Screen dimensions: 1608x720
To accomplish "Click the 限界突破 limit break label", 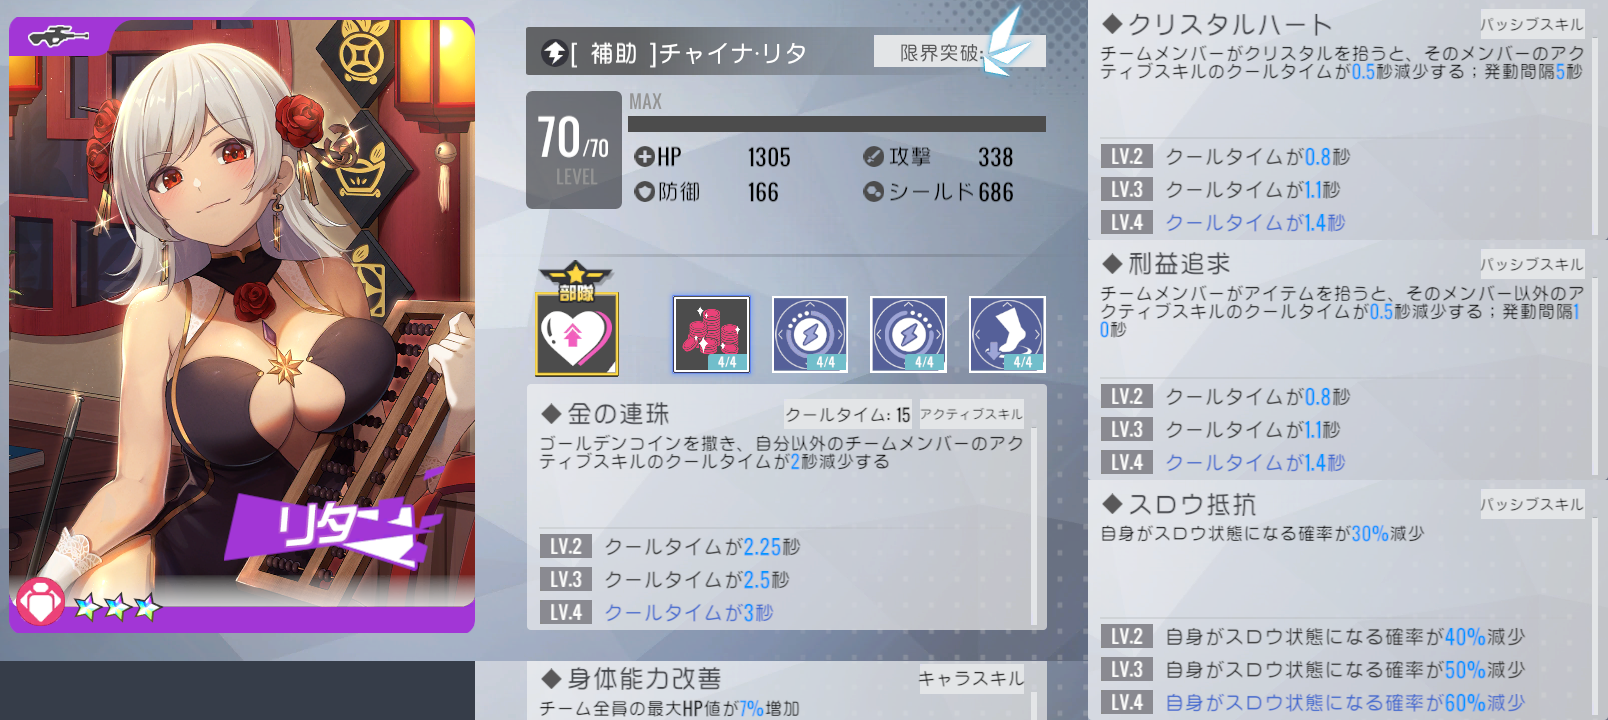I will coord(940,53).
